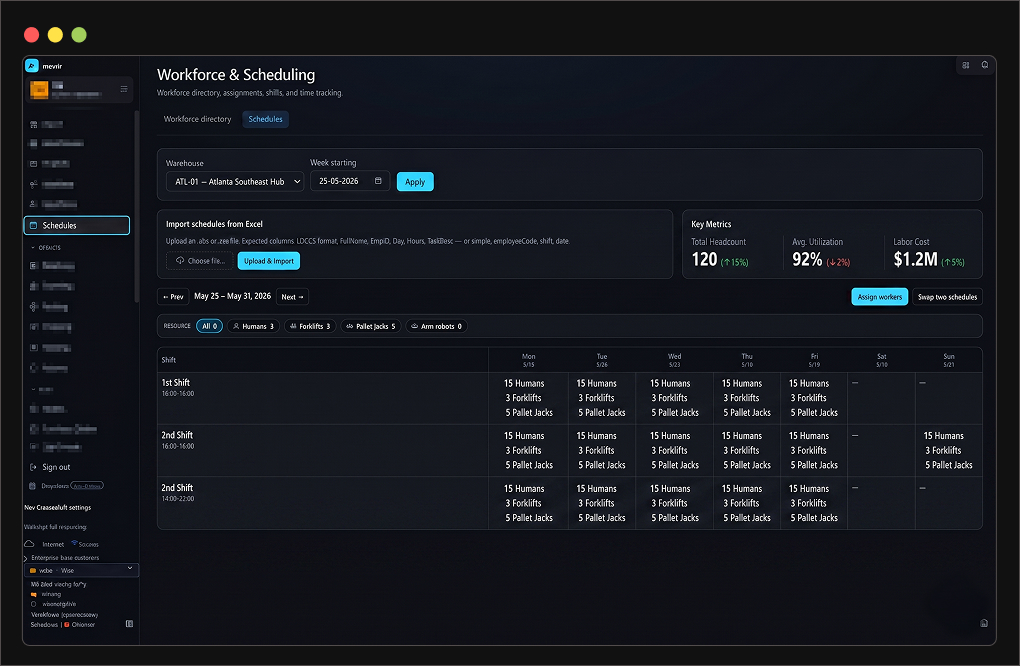Toggle the Humans resource filter
The width and height of the screenshot is (1020, 666).
click(254, 326)
